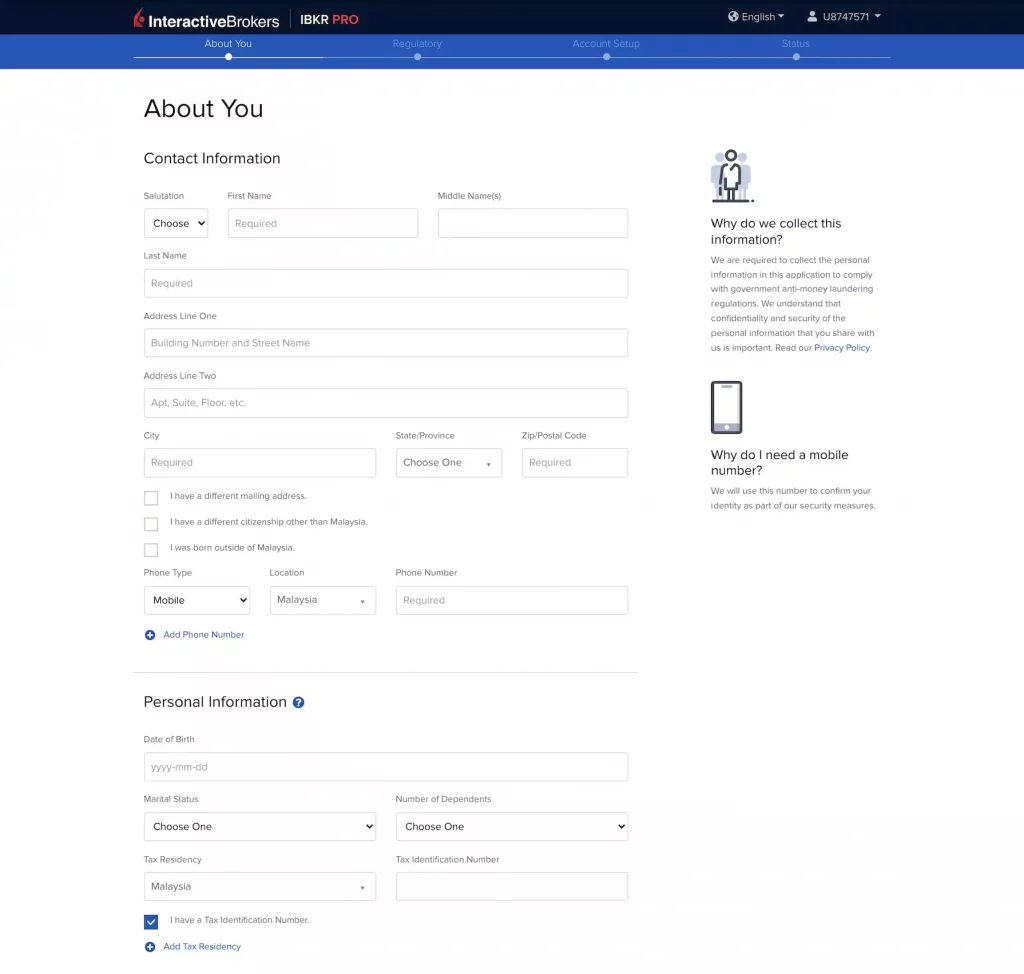
Task: Click the Add Phone Number link
Action: click(203, 635)
